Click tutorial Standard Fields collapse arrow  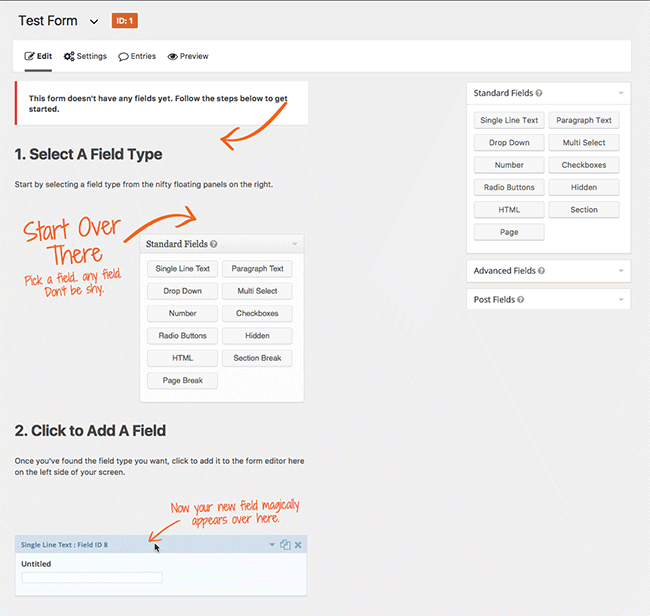[x=295, y=244]
